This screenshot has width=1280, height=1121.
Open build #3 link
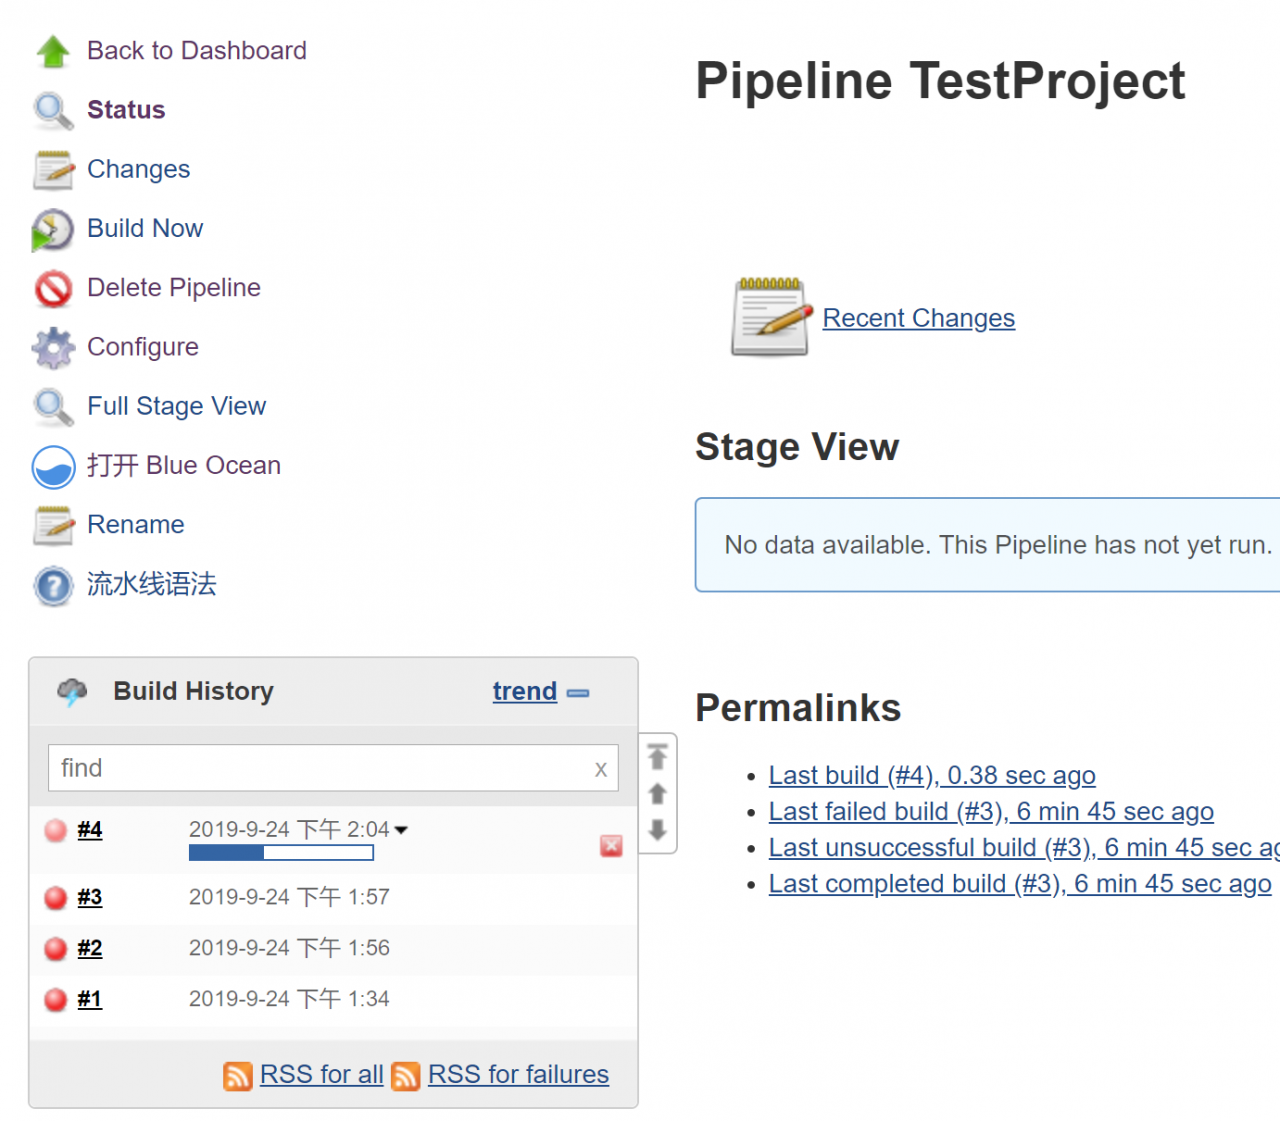tap(90, 898)
